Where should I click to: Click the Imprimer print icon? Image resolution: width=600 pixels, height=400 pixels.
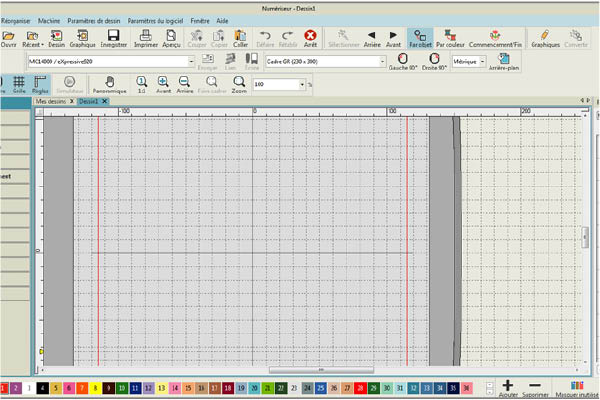[x=146, y=38]
